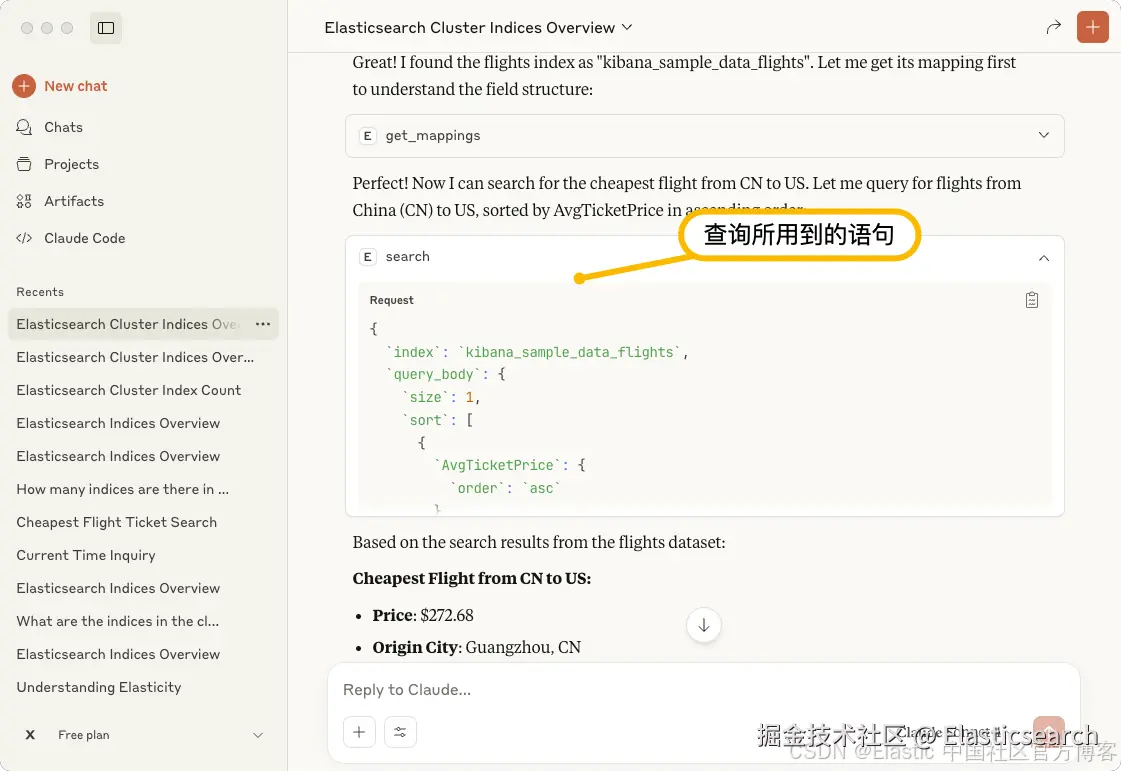Click the 'New chat' label in the sidebar
The image size is (1121, 771).
point(76,86)
